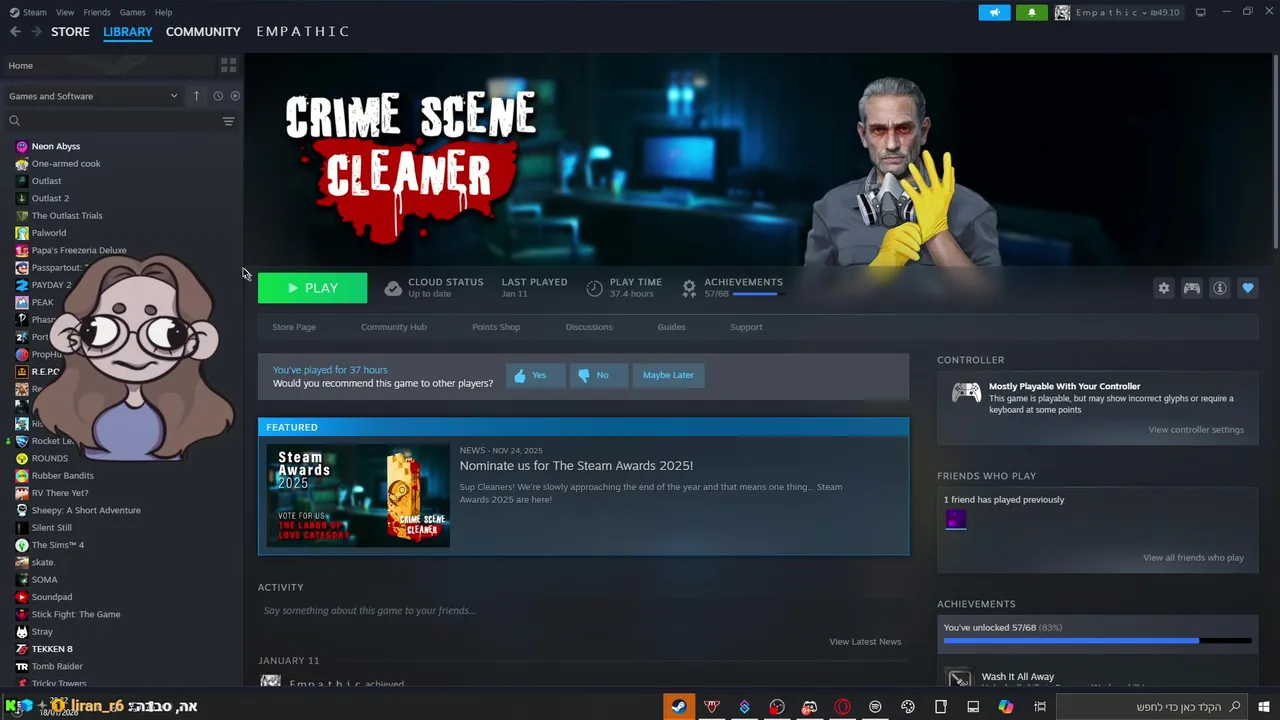Screen dimensions: 1280x720
Task: Open View all friends who play
Action: (x=1193, y=558)
